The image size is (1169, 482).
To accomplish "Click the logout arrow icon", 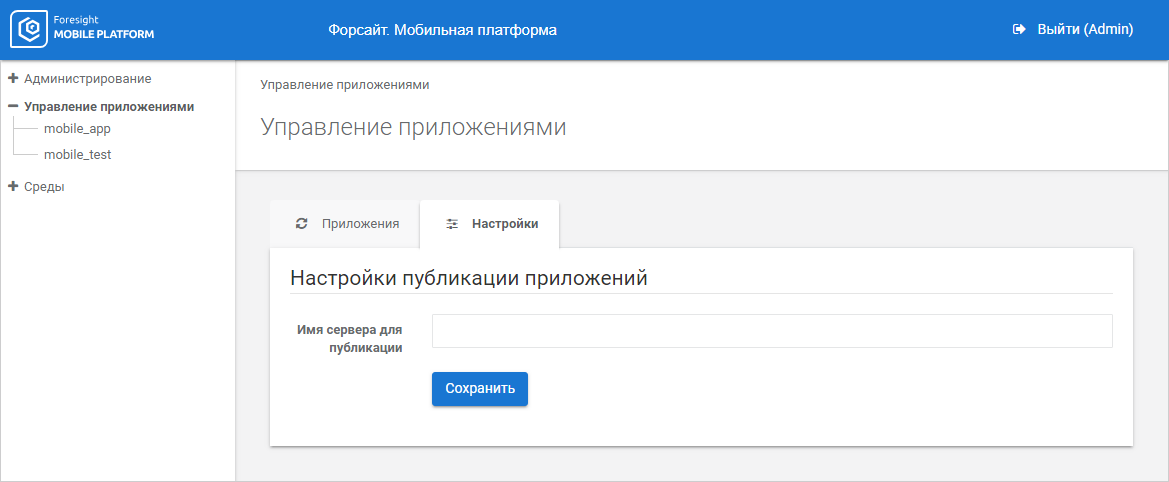I will tap(1020, 30).
